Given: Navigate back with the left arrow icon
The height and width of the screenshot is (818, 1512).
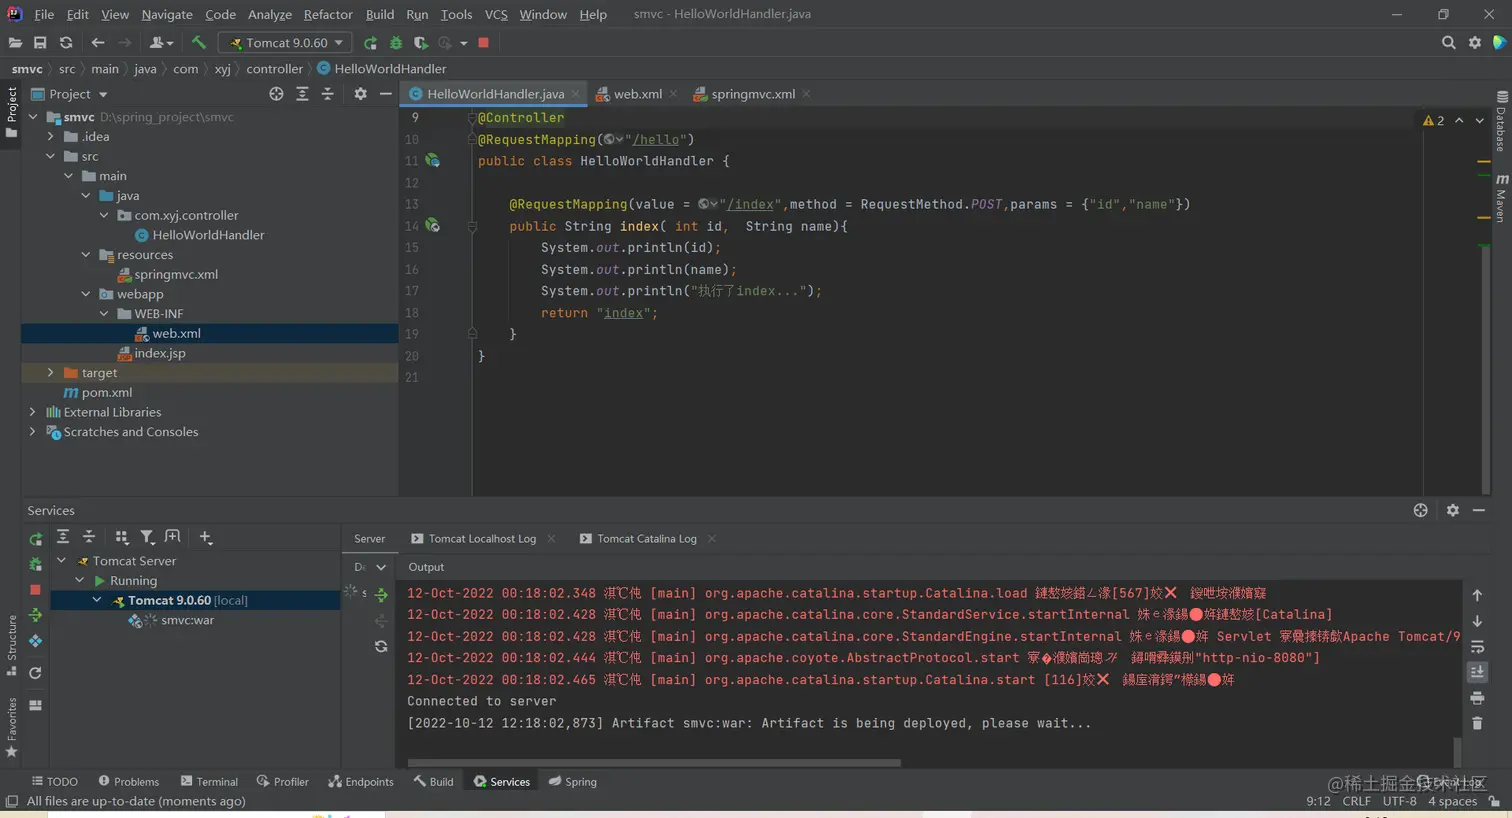Looking at the screenshot, I should tap(98, 43).
